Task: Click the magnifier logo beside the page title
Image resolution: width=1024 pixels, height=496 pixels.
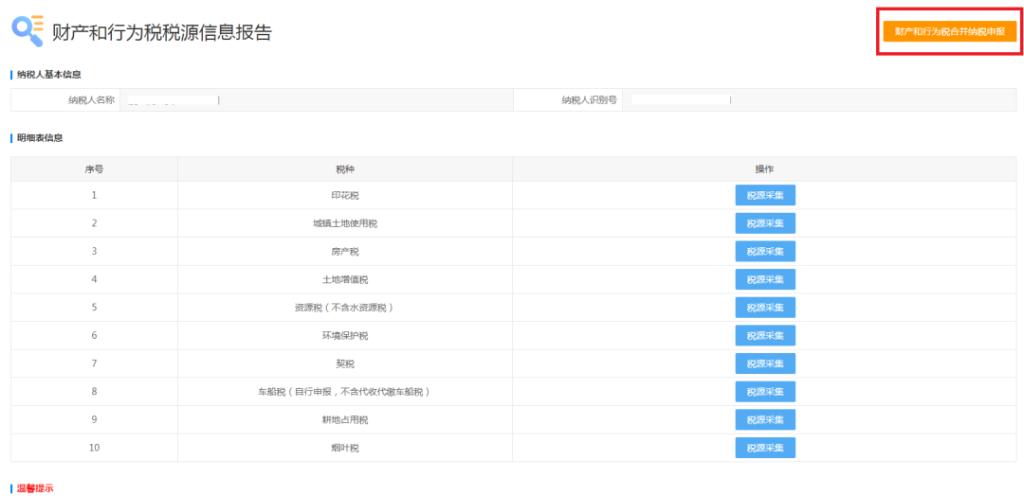Action: click(x=27, y=31)
